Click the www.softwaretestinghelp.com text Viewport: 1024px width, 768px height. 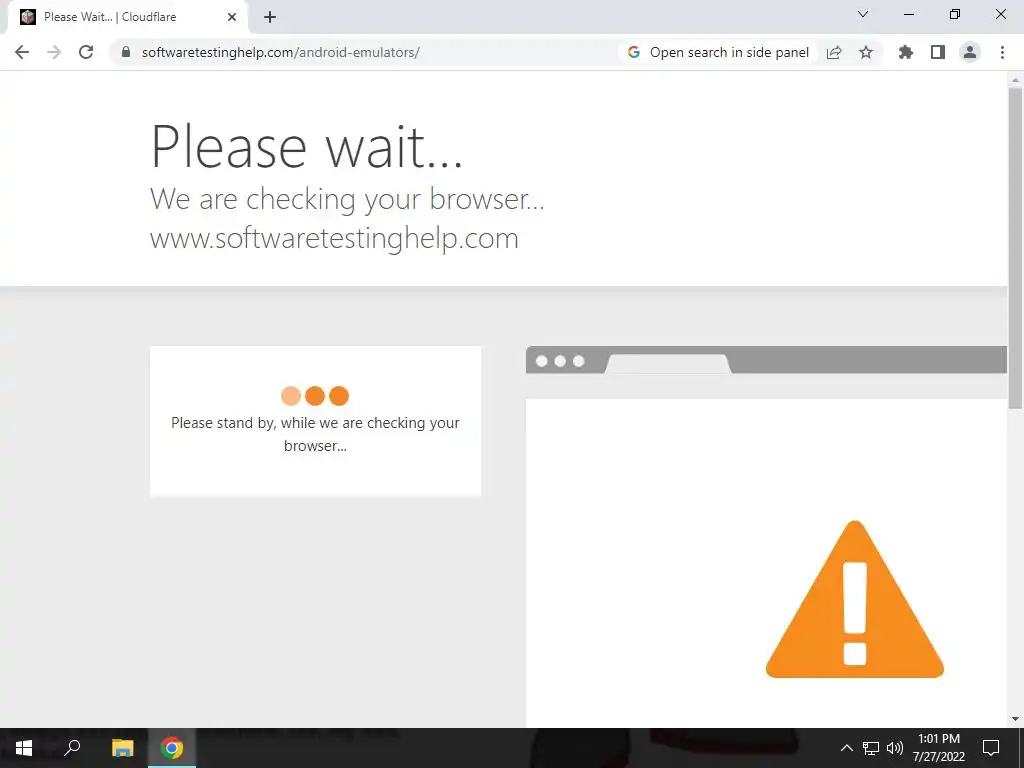click(x=334, y=238)
